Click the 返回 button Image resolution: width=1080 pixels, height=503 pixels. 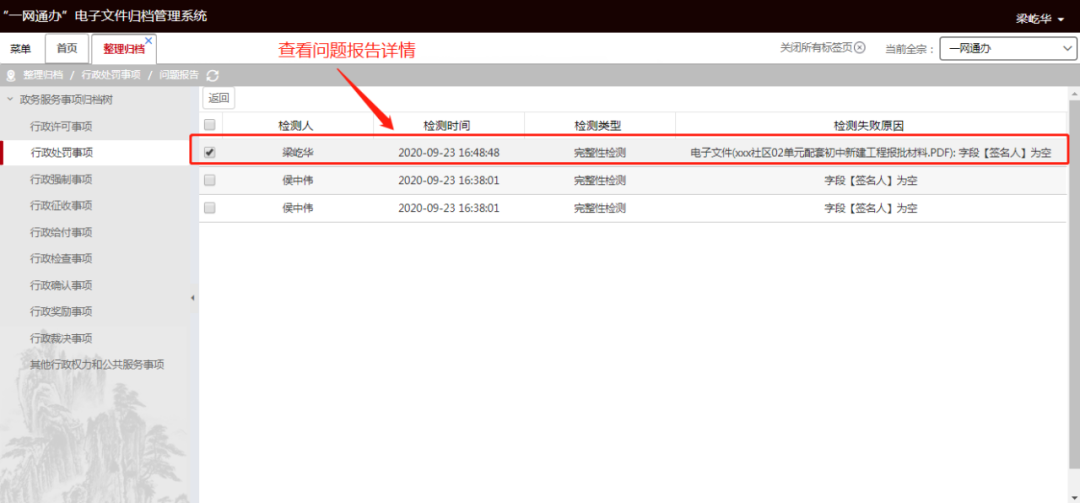point(219,99)
